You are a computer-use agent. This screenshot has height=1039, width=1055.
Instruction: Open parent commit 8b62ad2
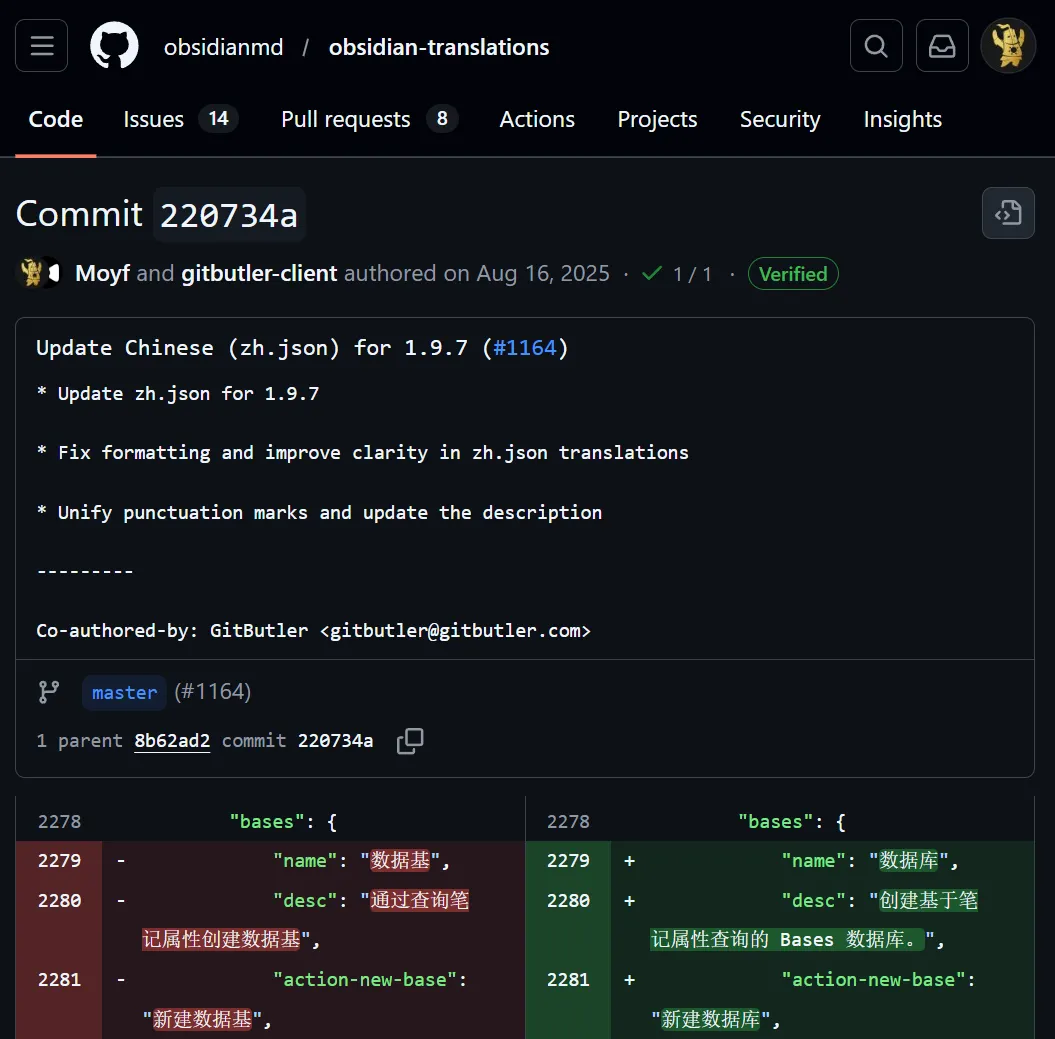tap(172, 741)
